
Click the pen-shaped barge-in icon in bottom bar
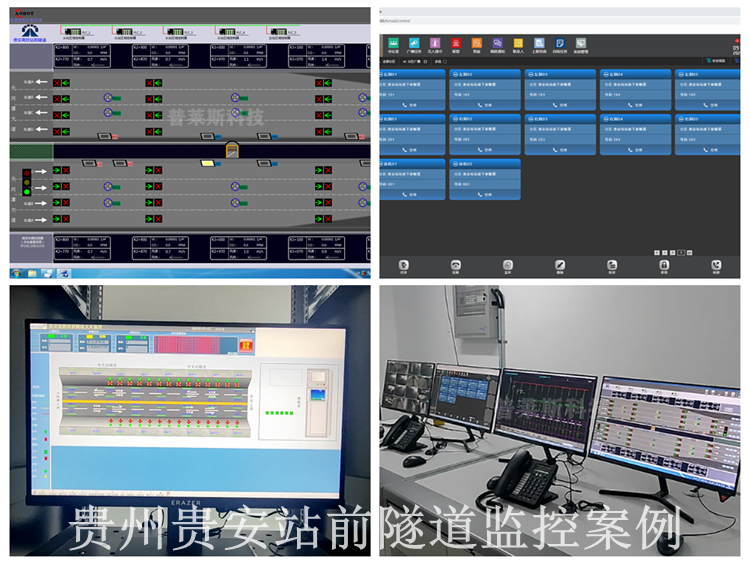pyautogui.click(x=560, y=265)
